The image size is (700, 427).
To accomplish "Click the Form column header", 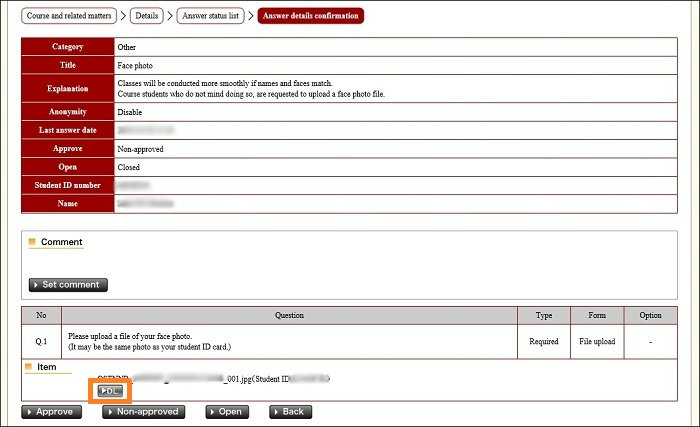I will click(x=597, y=315).
